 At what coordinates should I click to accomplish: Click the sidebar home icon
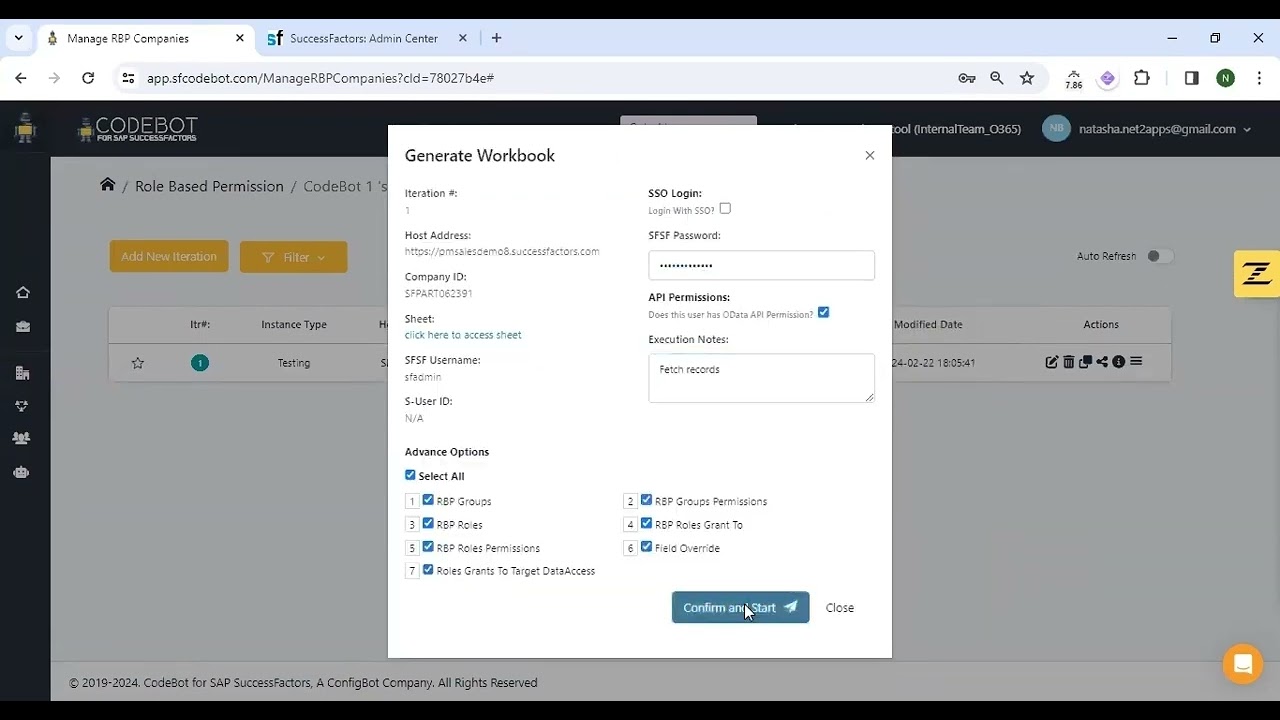click(22, 293)
